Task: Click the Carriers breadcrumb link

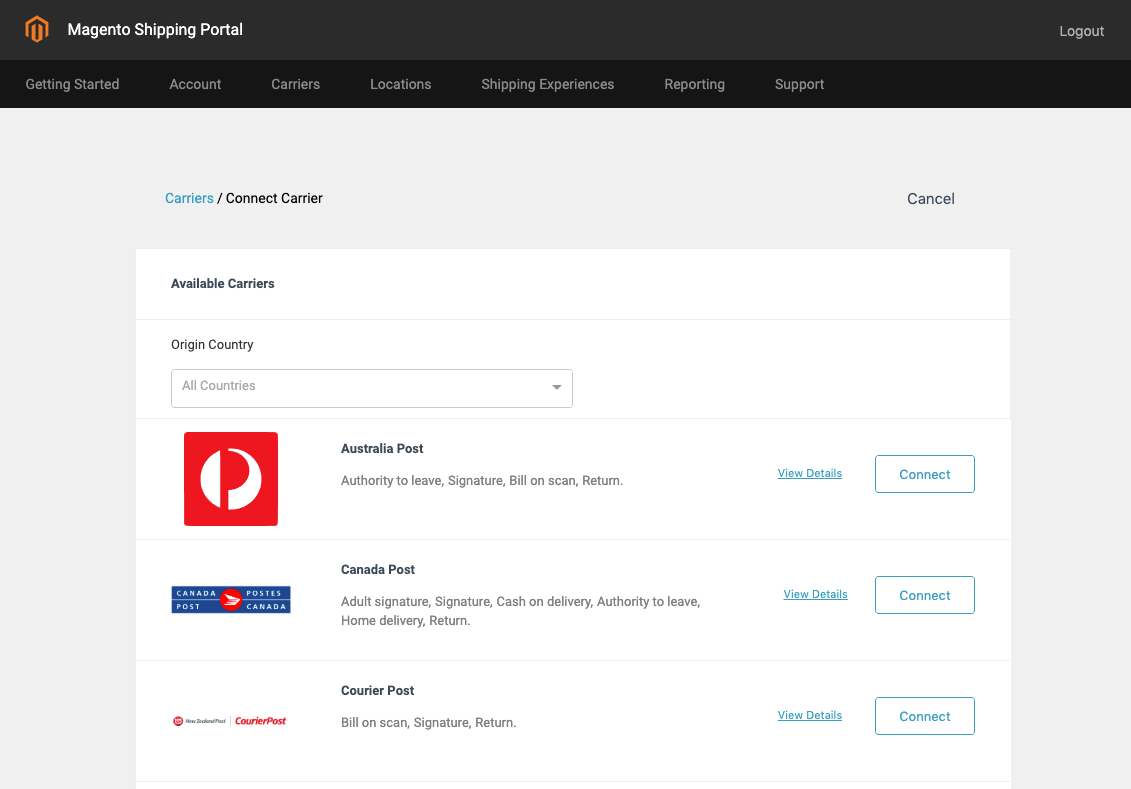Action: [189, 198]
